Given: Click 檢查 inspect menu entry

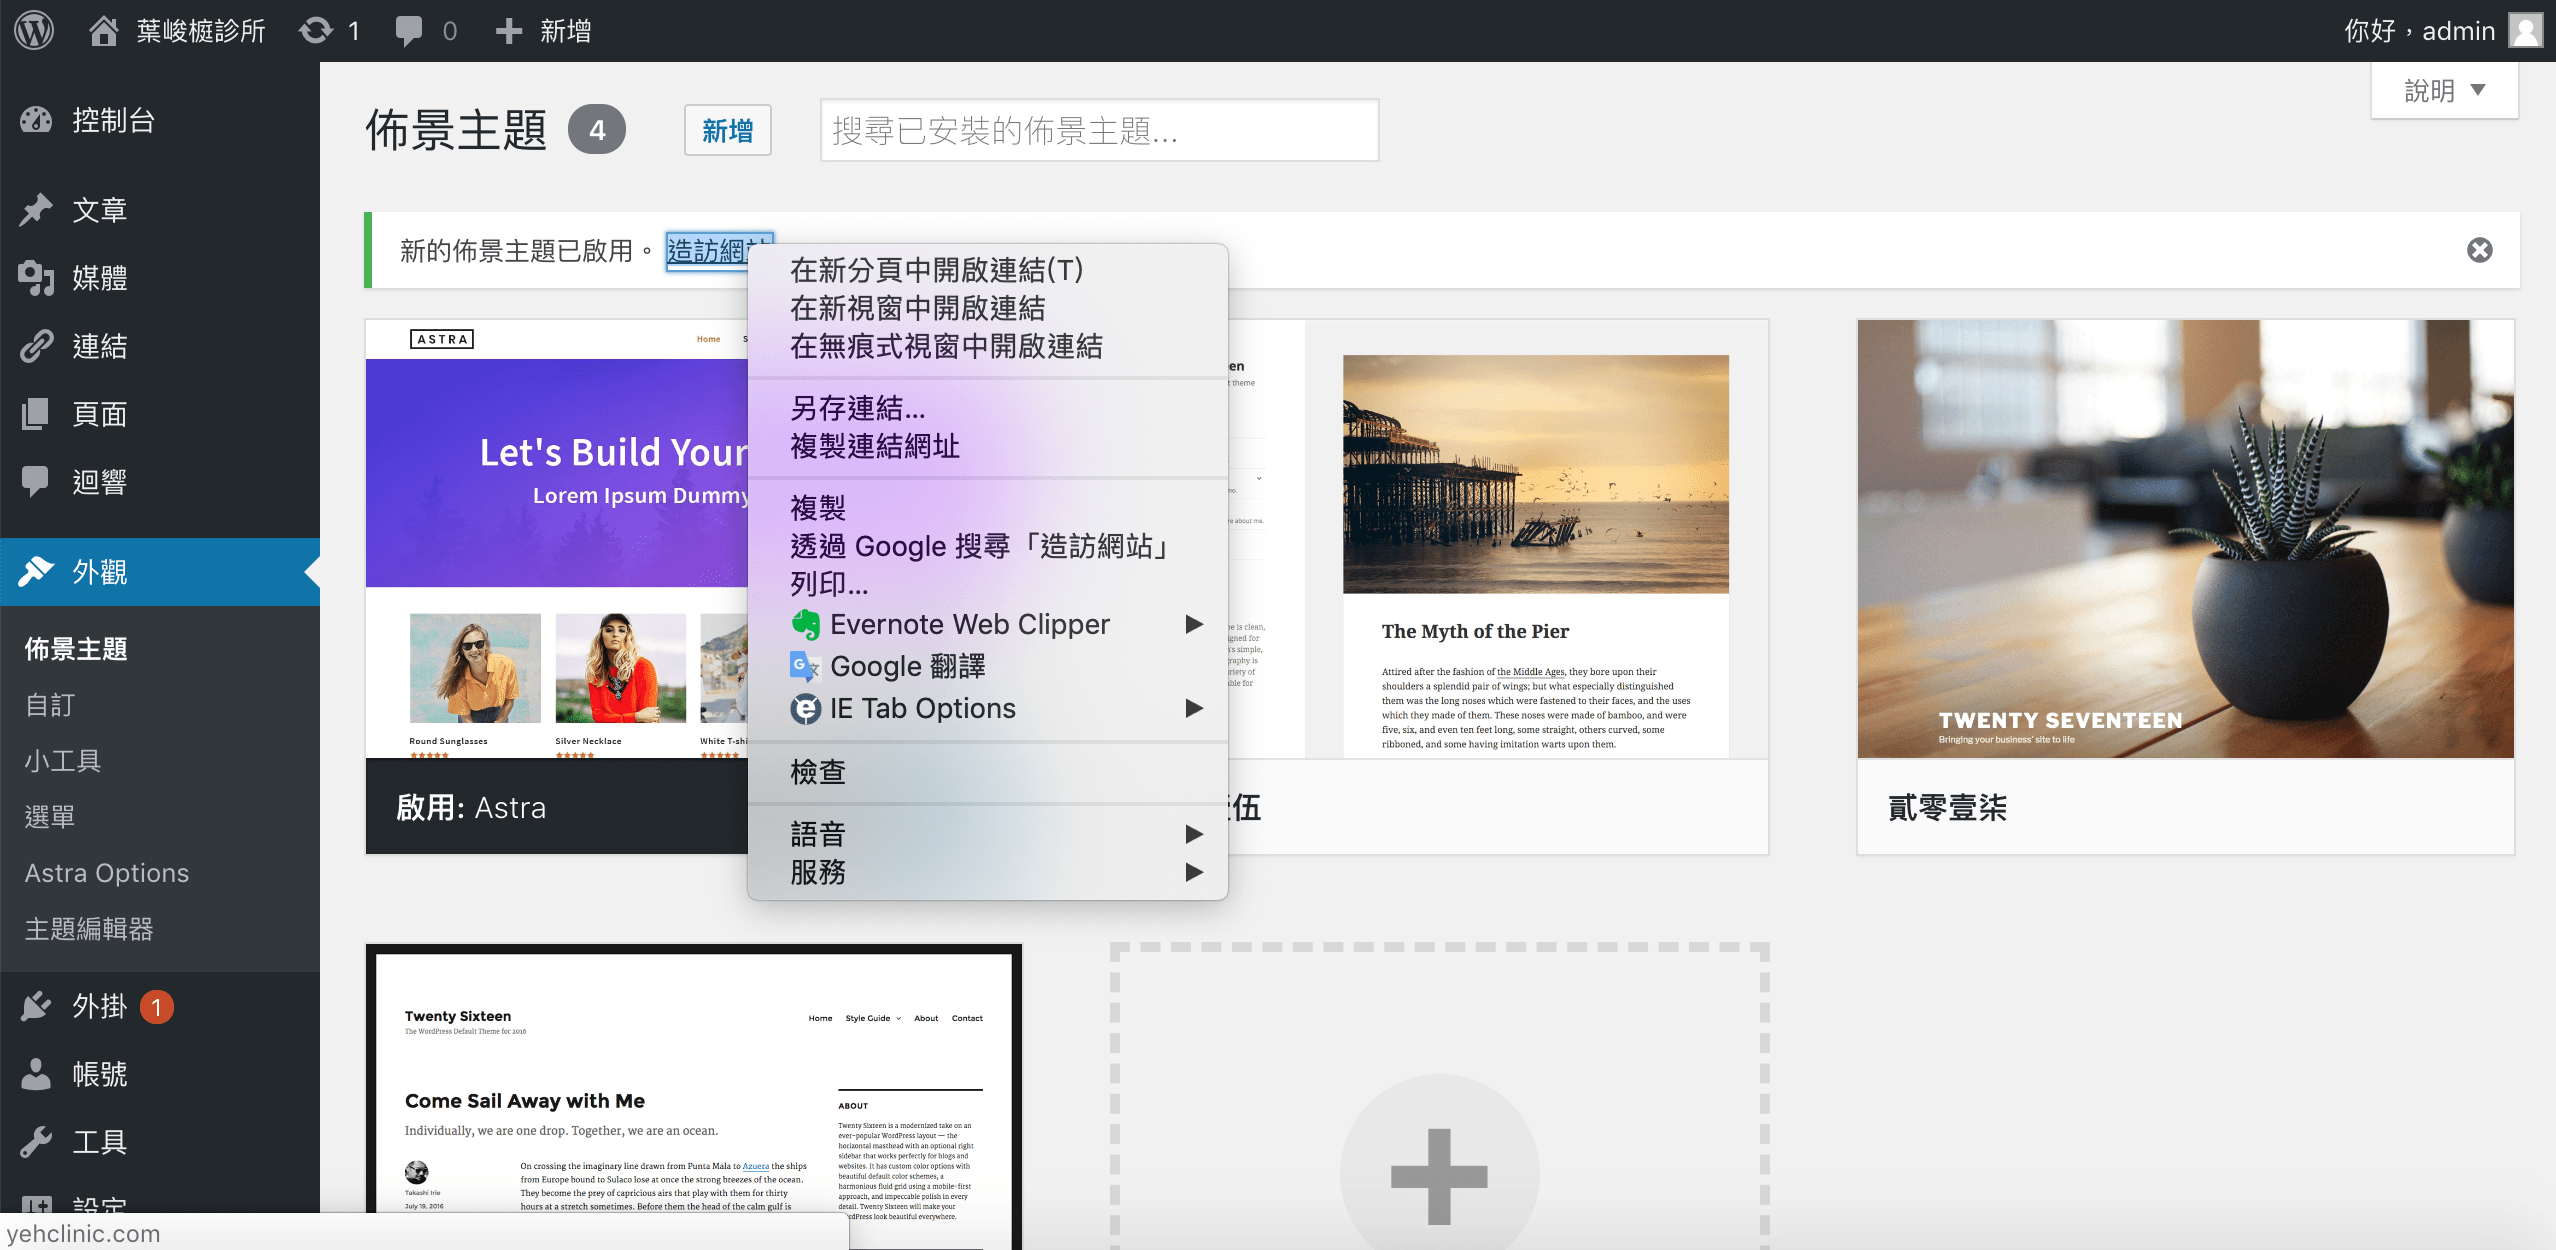Looking at the screenshot, I should (x=818, y=772).
